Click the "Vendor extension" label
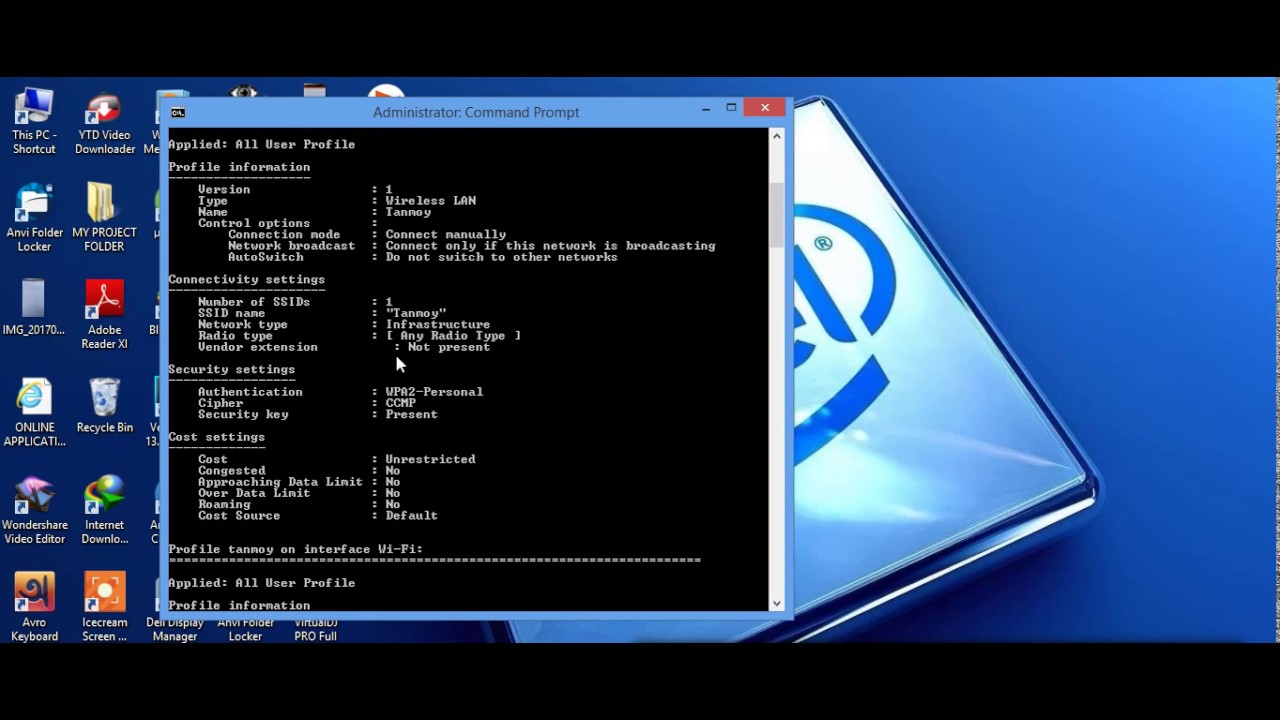The width and height of the screenshot is (1280, 720). point(257,347)
